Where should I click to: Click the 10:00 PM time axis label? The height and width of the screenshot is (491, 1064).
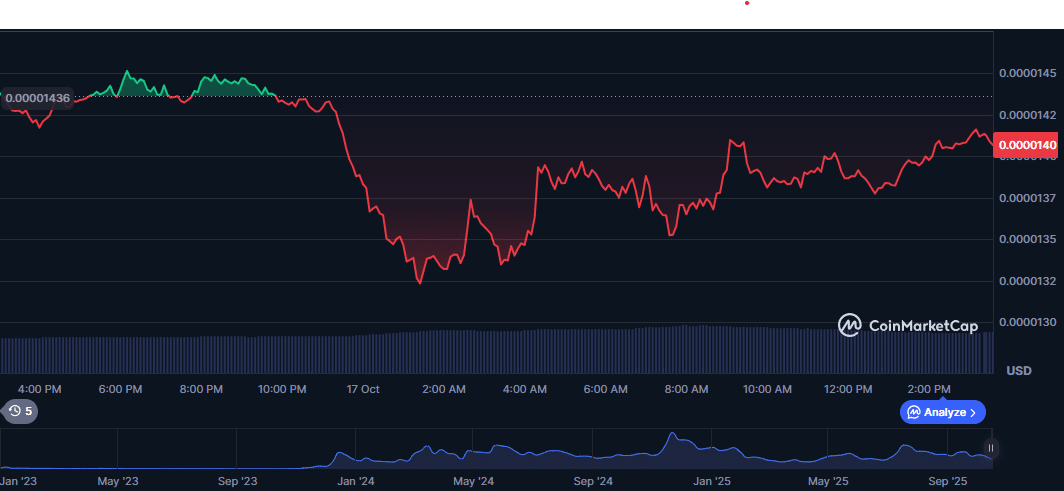282,388
